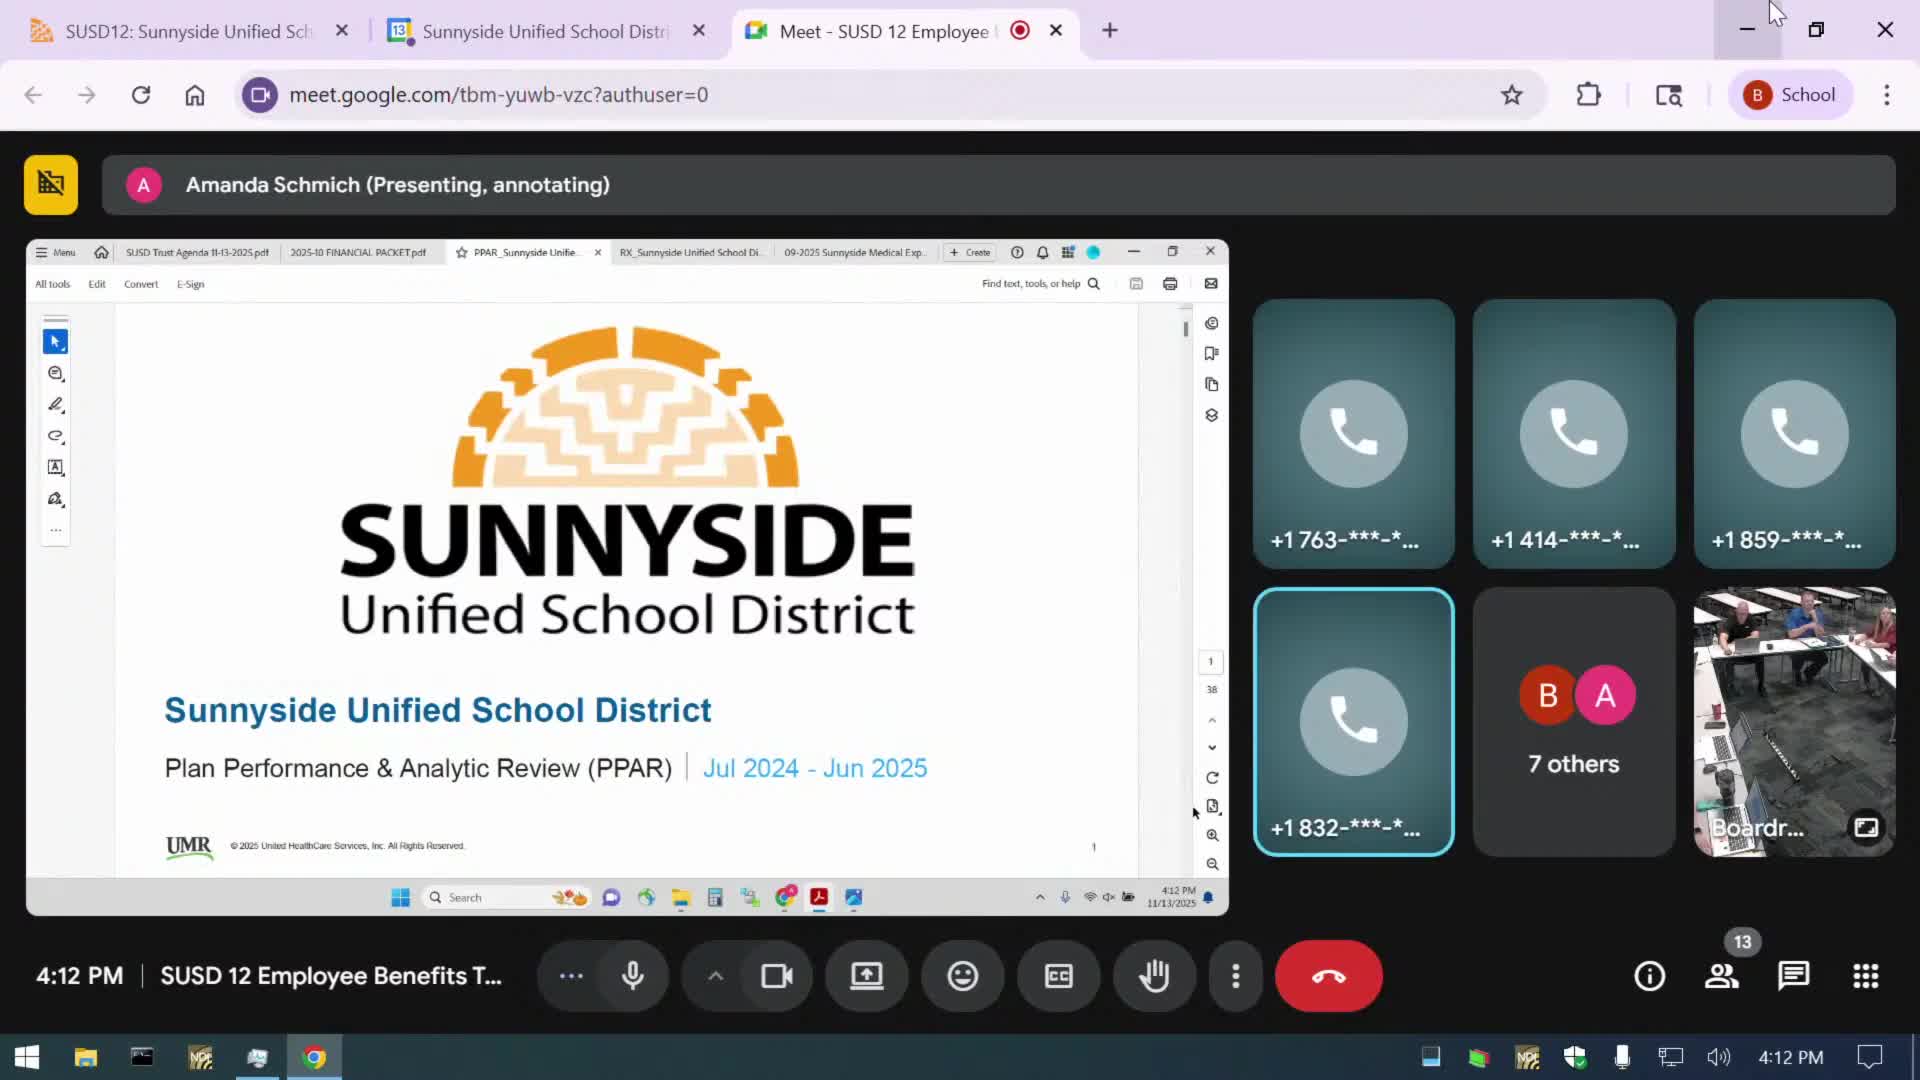The width and height of the screenshot is (1920, 1080).
Task: Click the Boardroom video tile
Action: [1793, 721]
